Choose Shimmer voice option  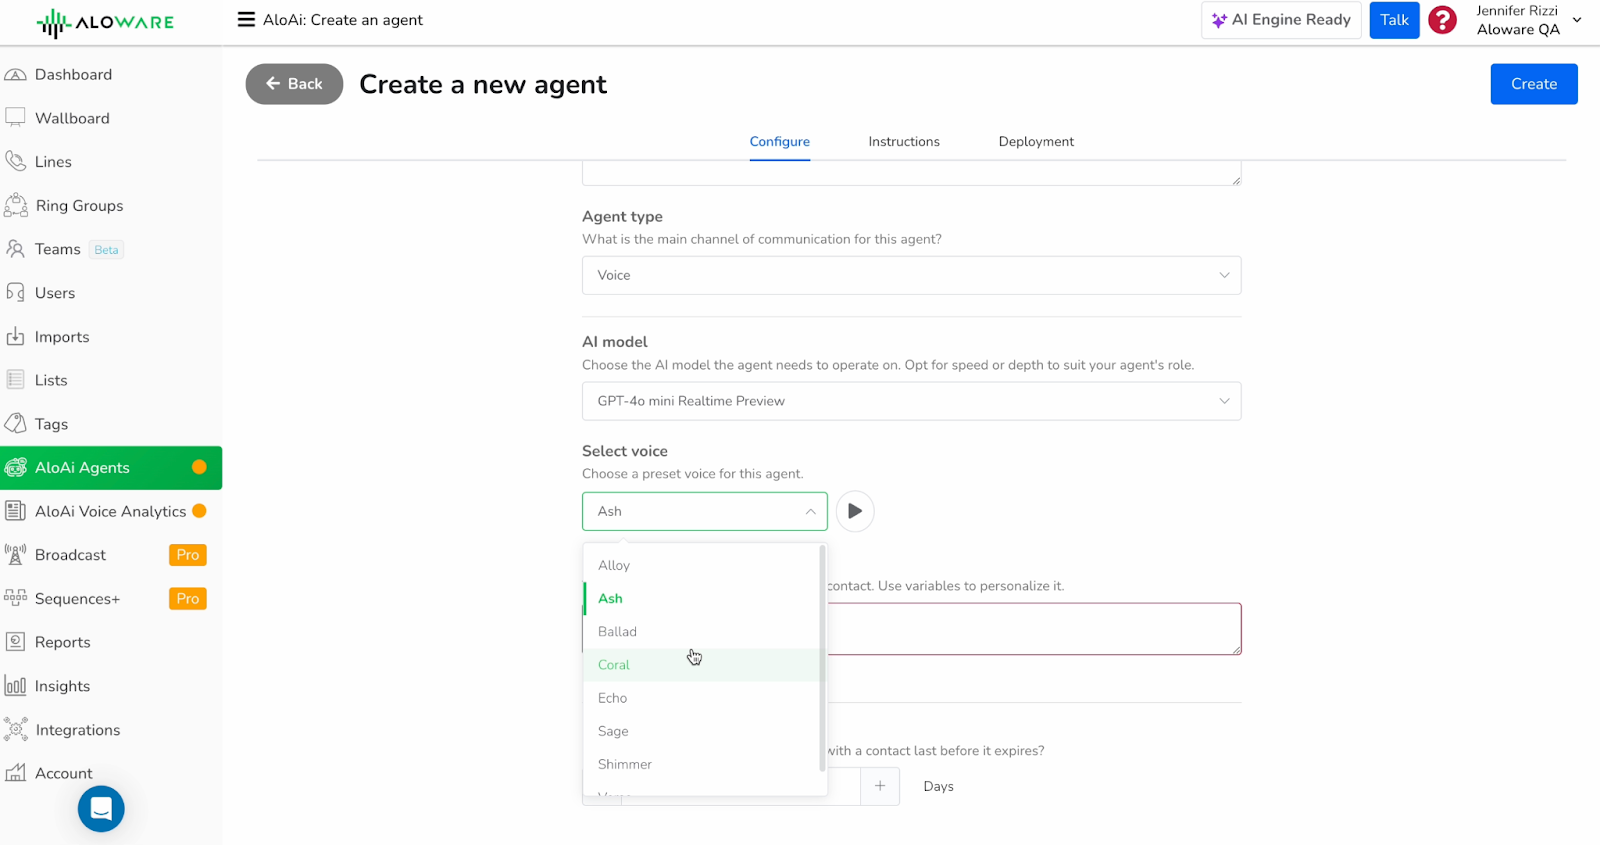(702, 764)
